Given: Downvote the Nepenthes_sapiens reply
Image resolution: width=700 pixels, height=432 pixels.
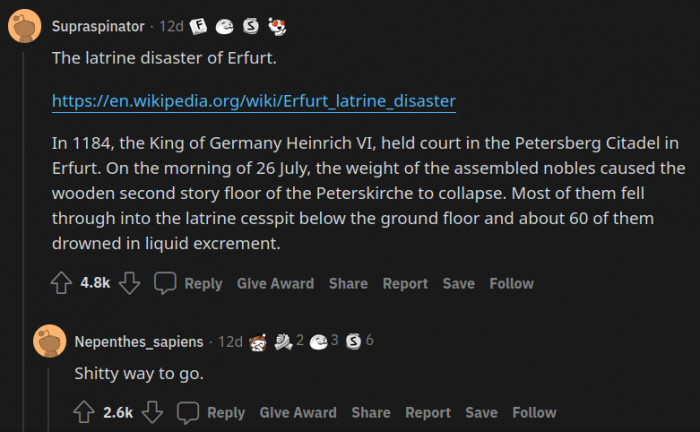Looking at the screenshot, I should click(x=152, y=412).
